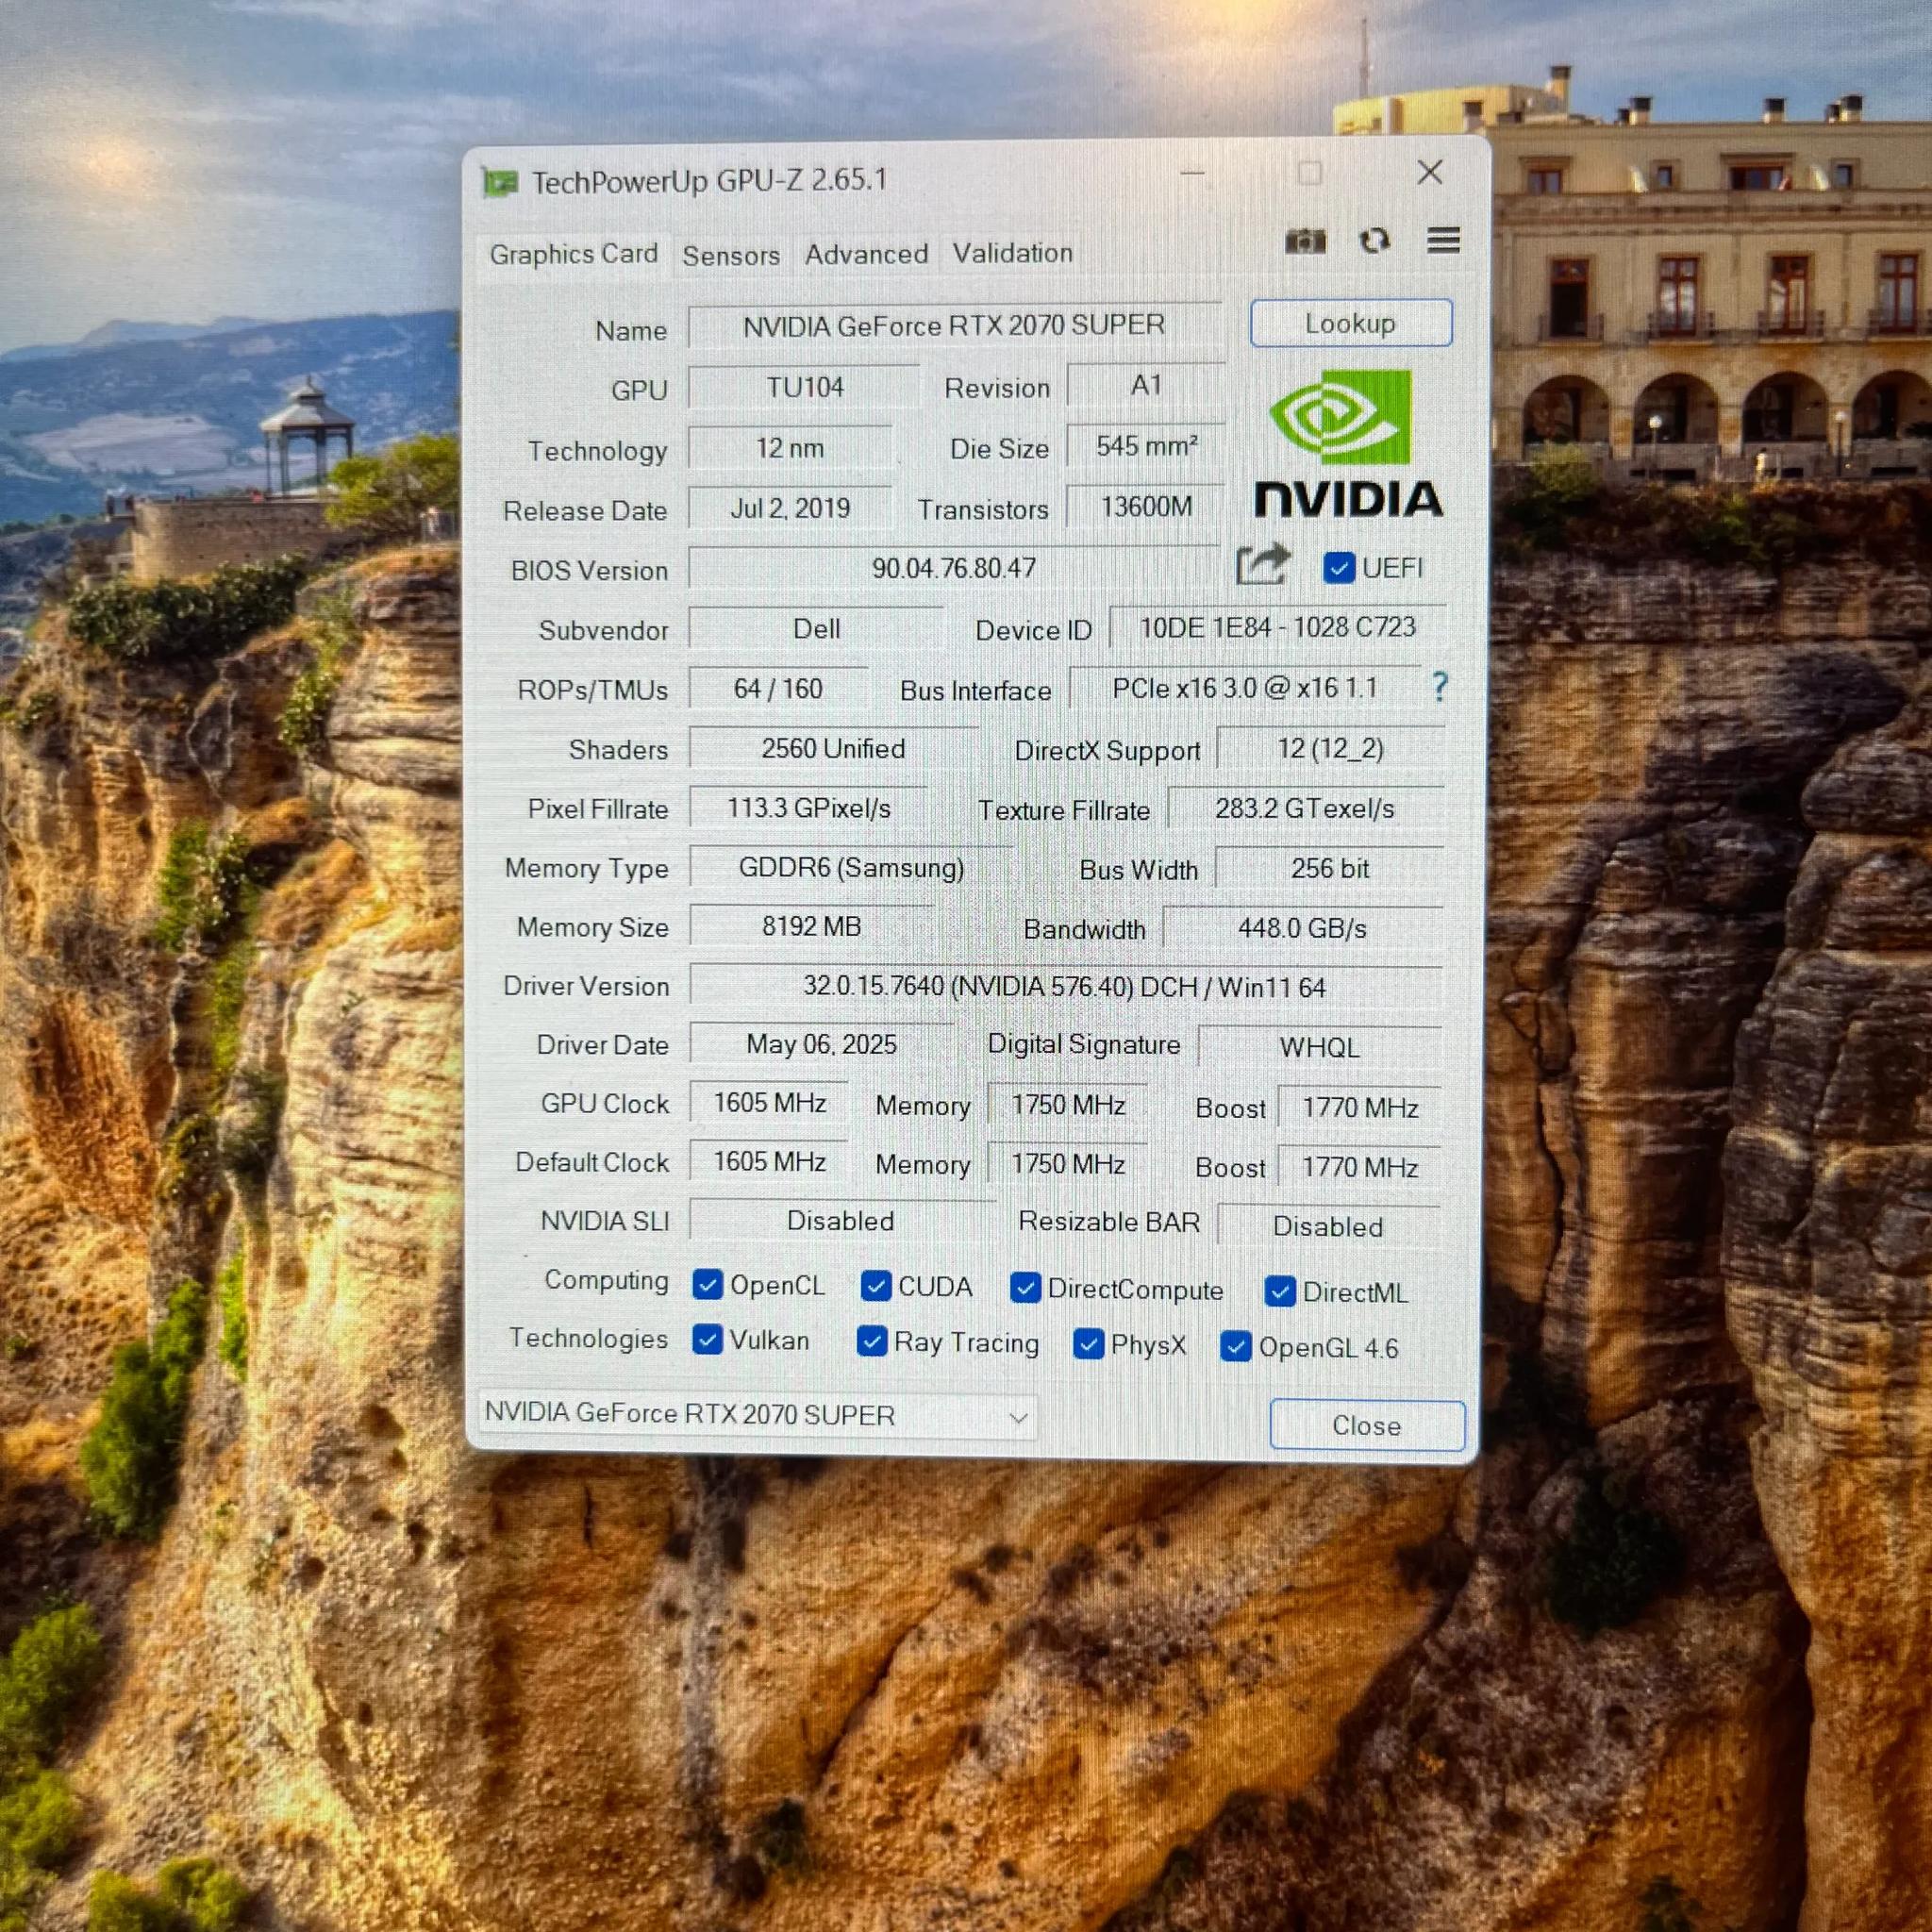Click the BIOS Version field 90.04.76.80.47
Image resolution: width=1932 pixels, height=1932 pixels.
tap(954, 568)
